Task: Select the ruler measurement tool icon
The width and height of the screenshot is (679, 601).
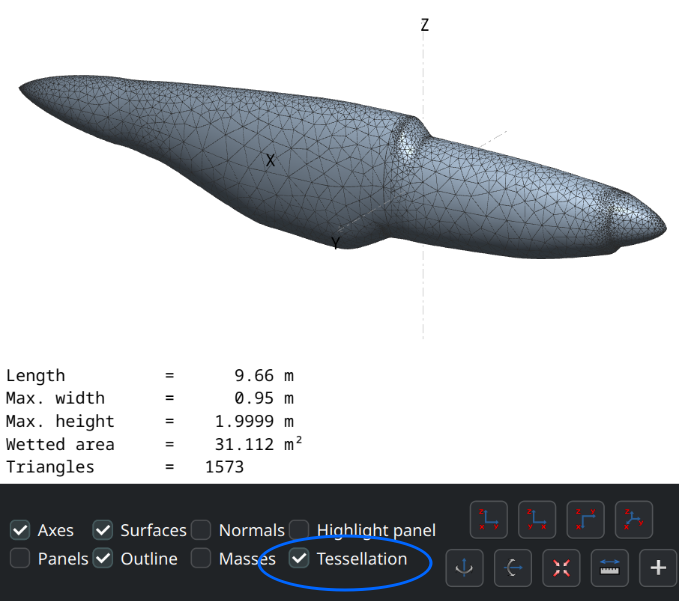Action: tap(609, 567)
